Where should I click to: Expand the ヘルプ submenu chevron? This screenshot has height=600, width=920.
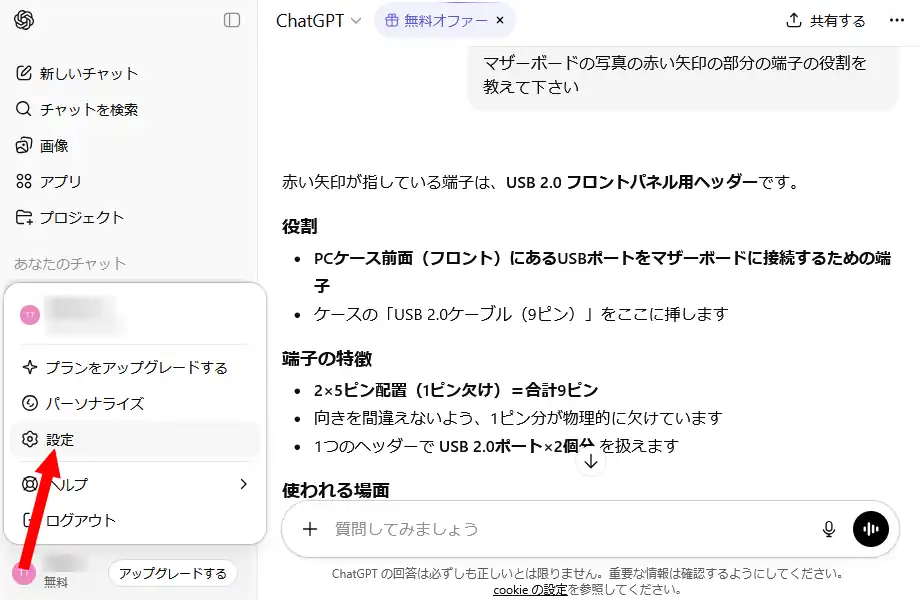pyautogui.click(x=243, y=483)
